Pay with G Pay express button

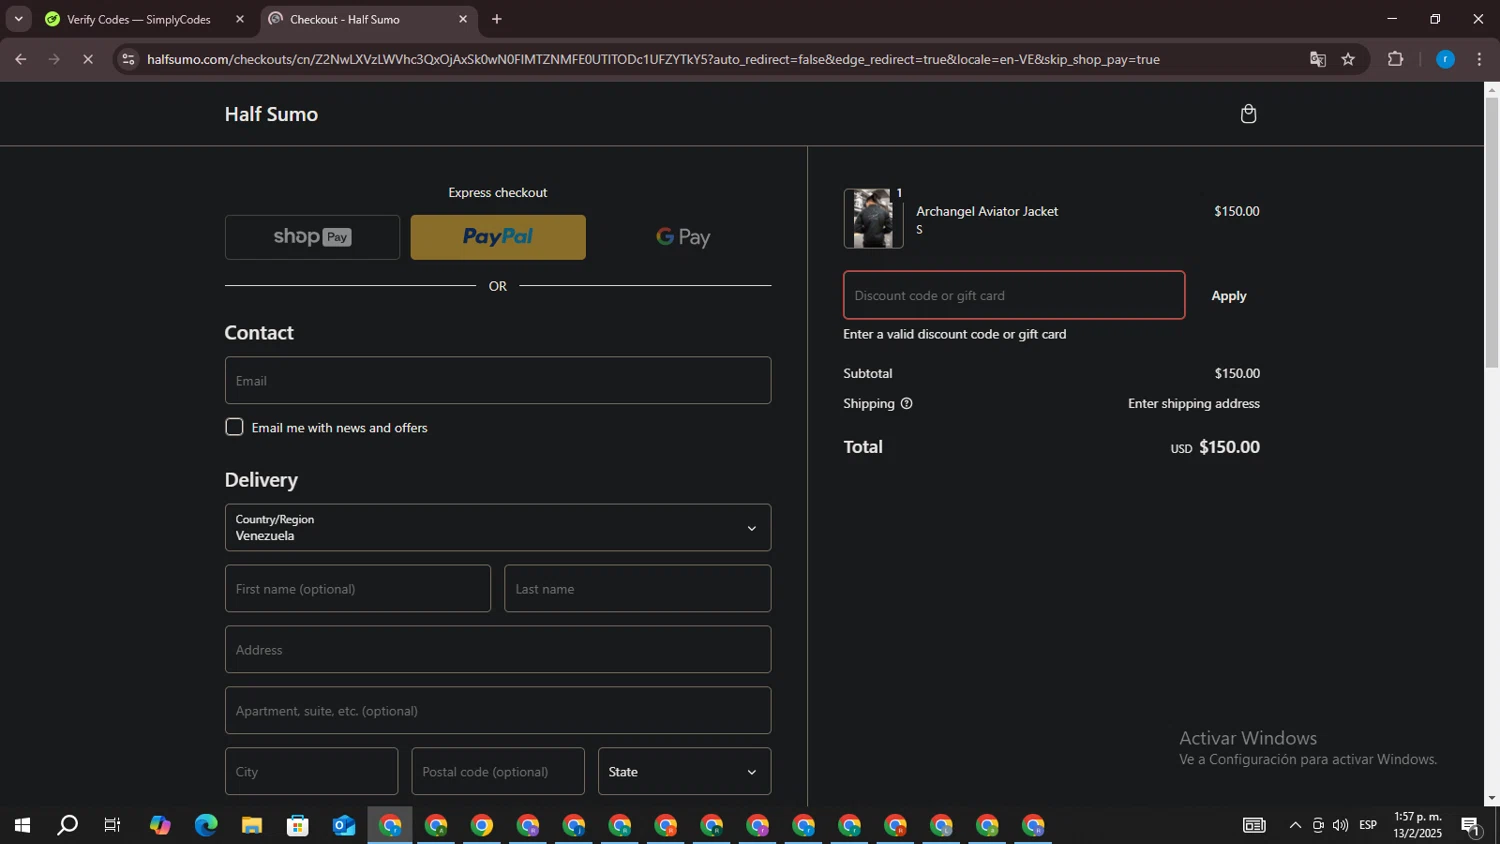click(x=684, y=237)
